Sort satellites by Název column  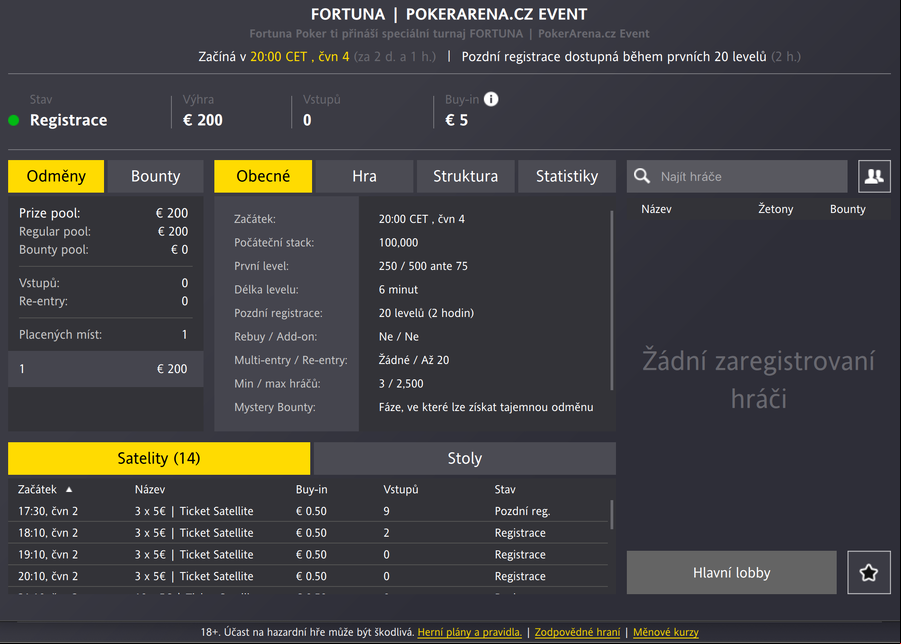150,489
